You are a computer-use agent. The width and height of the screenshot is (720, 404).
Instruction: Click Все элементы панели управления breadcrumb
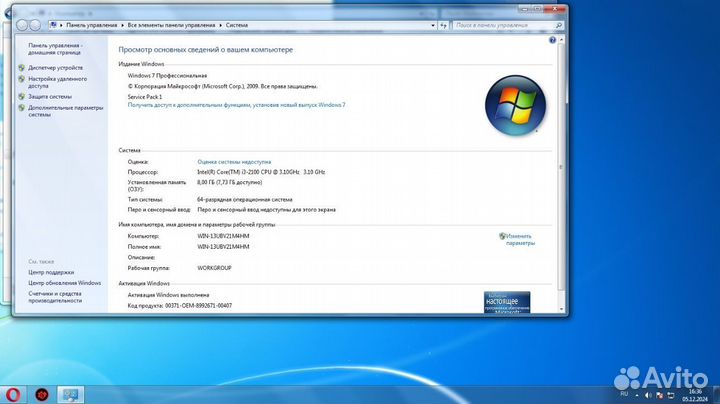click(x=171, y=25)
